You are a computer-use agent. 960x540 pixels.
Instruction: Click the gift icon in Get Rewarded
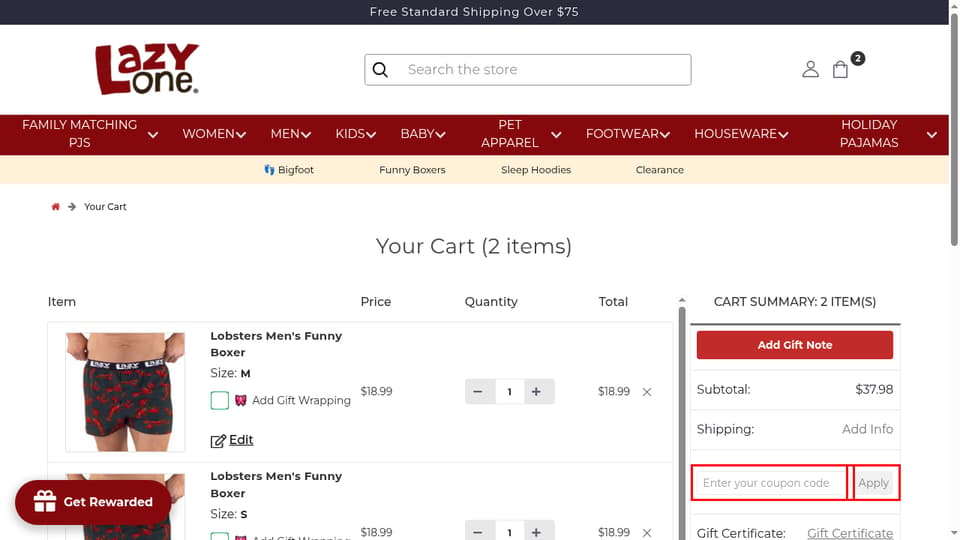(x=45, y=501)
